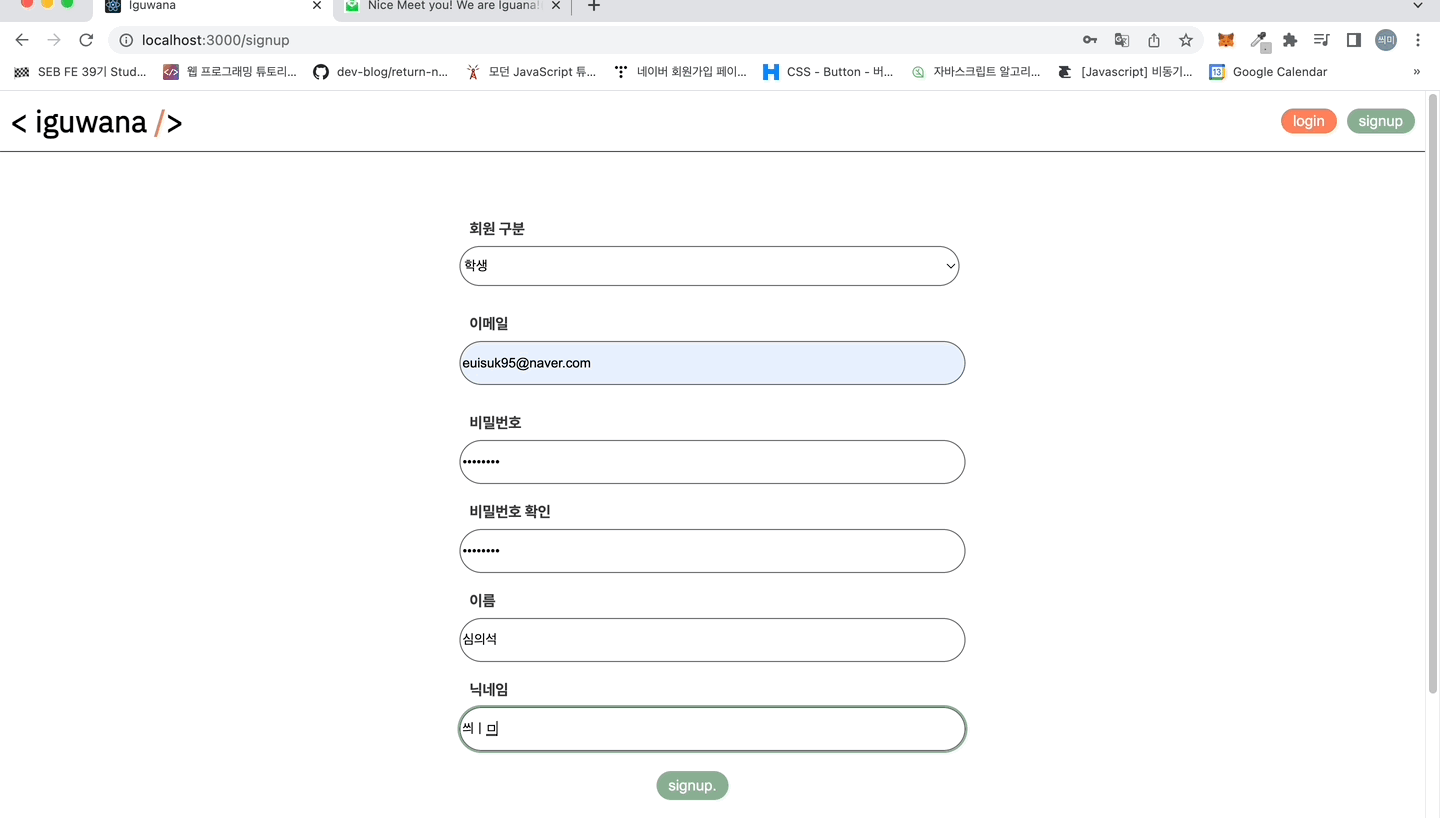1440x818 pixels.
Task: Share this page via share icon
Action: click(x=1154, y=40)
